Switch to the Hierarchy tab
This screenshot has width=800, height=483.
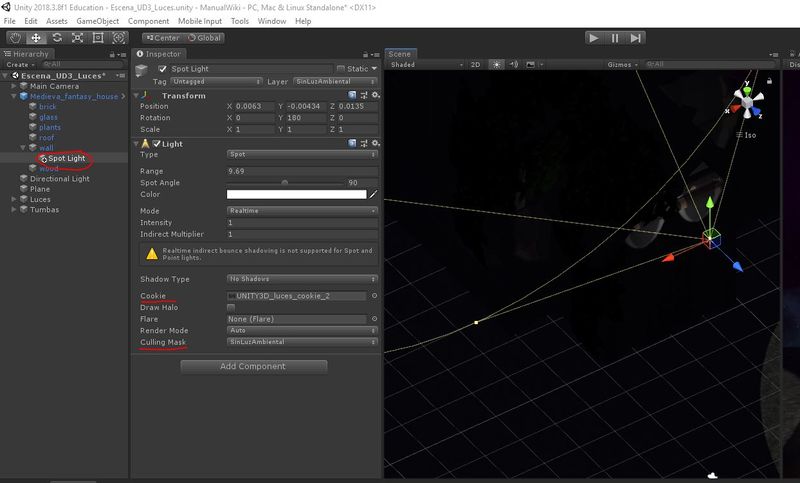click(27, 54)
